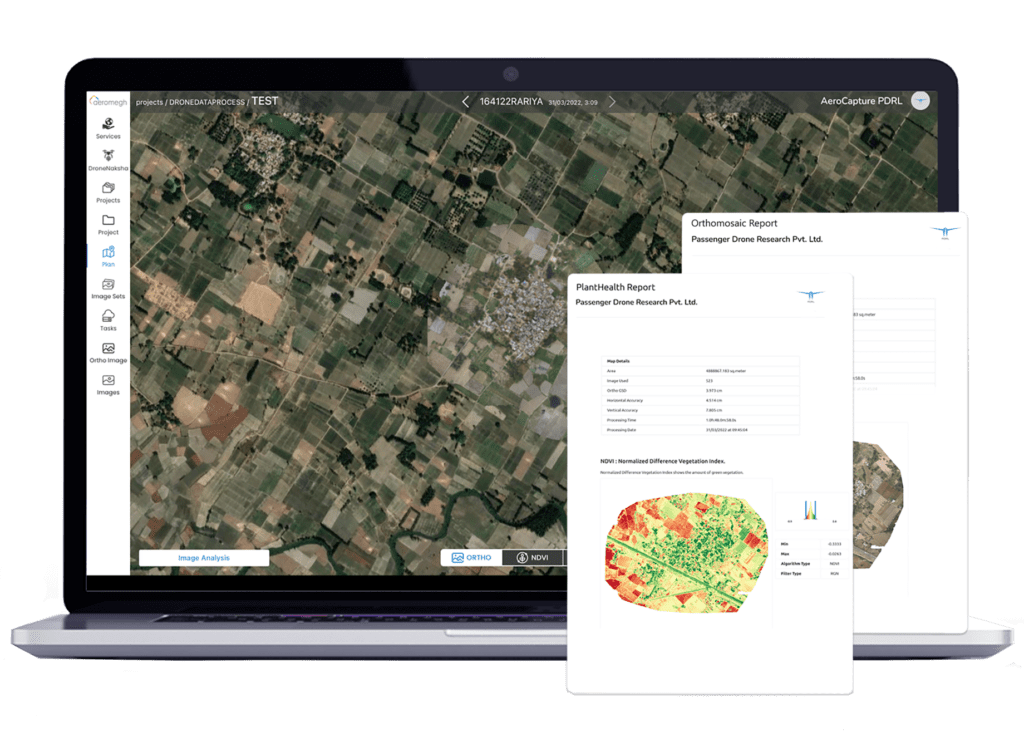Open the Plan map icon
Viewport: 1024px width, 732px height.
108,253
